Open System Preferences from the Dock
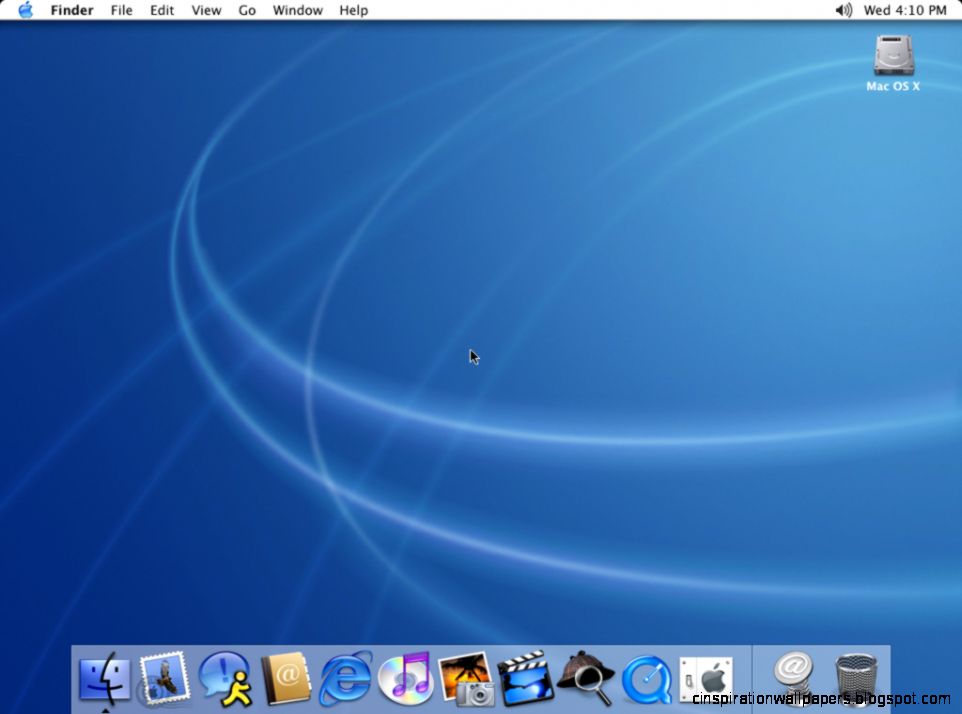962x714 pixels. [705, 678]
